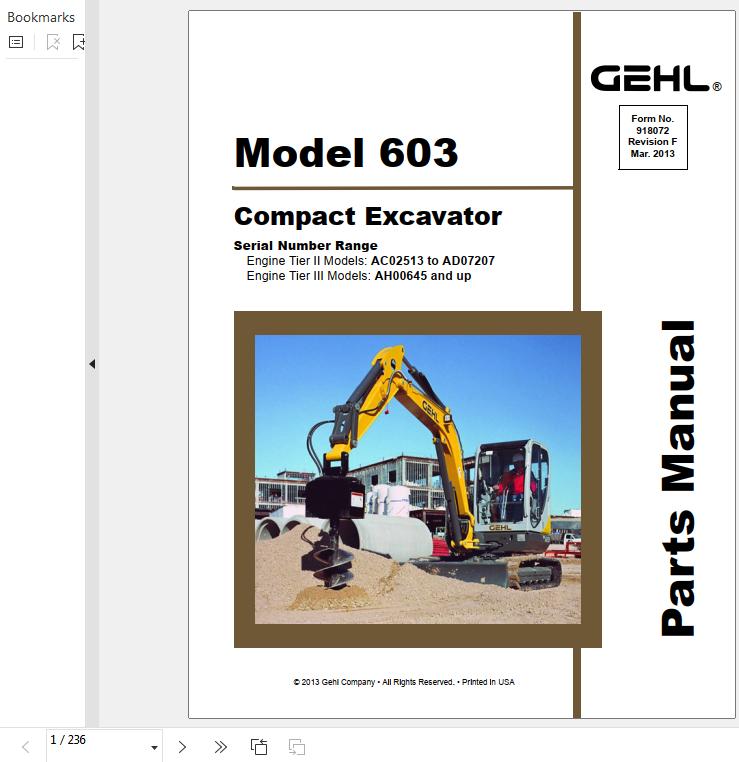Click the Serial Number Range label
This screenshot has width=739, height=762.
tap(306, 245)
